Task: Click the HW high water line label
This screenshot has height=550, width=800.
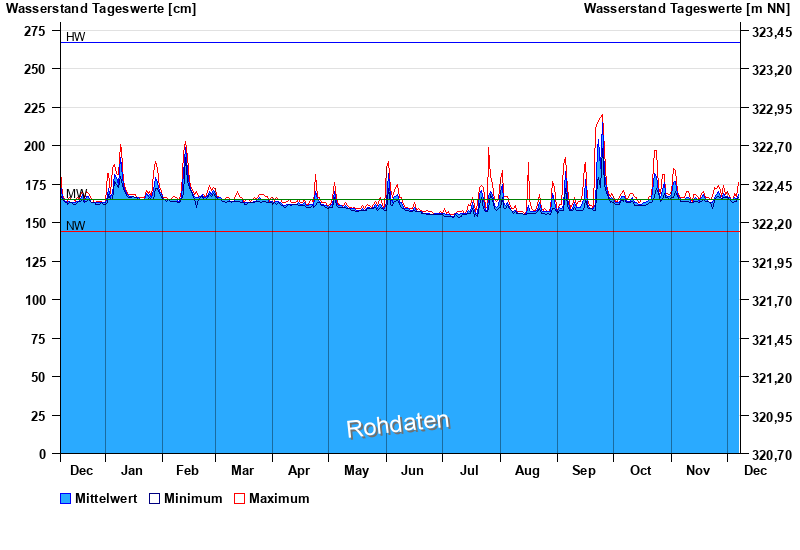Action: (x=75, y=37)
